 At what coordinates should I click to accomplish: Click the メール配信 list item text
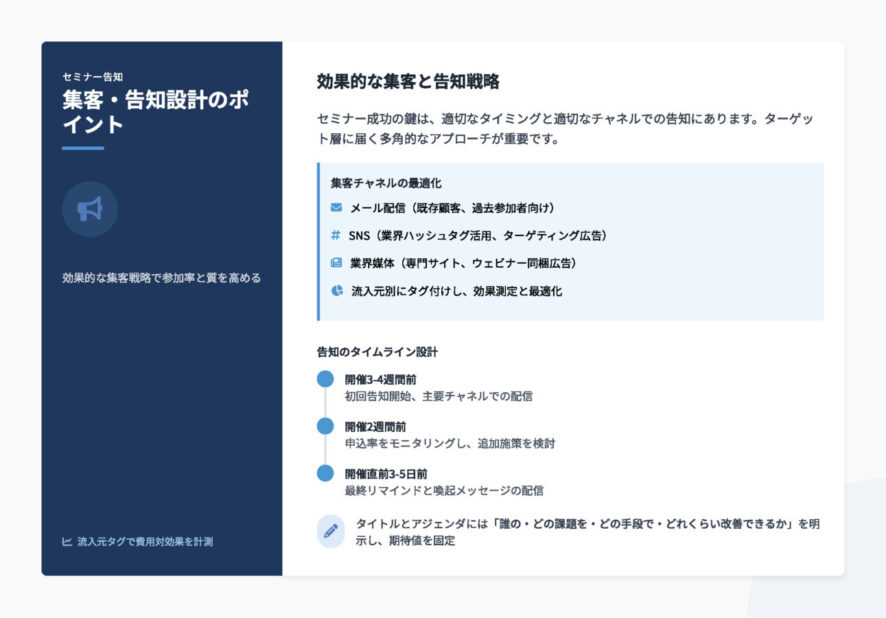[x=452, y=208]
